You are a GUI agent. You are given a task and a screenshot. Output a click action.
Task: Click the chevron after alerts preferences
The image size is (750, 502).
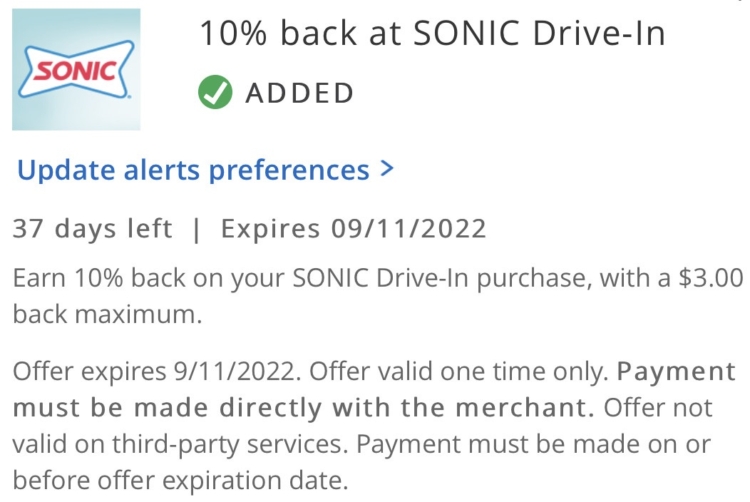(x=386, y=169)
